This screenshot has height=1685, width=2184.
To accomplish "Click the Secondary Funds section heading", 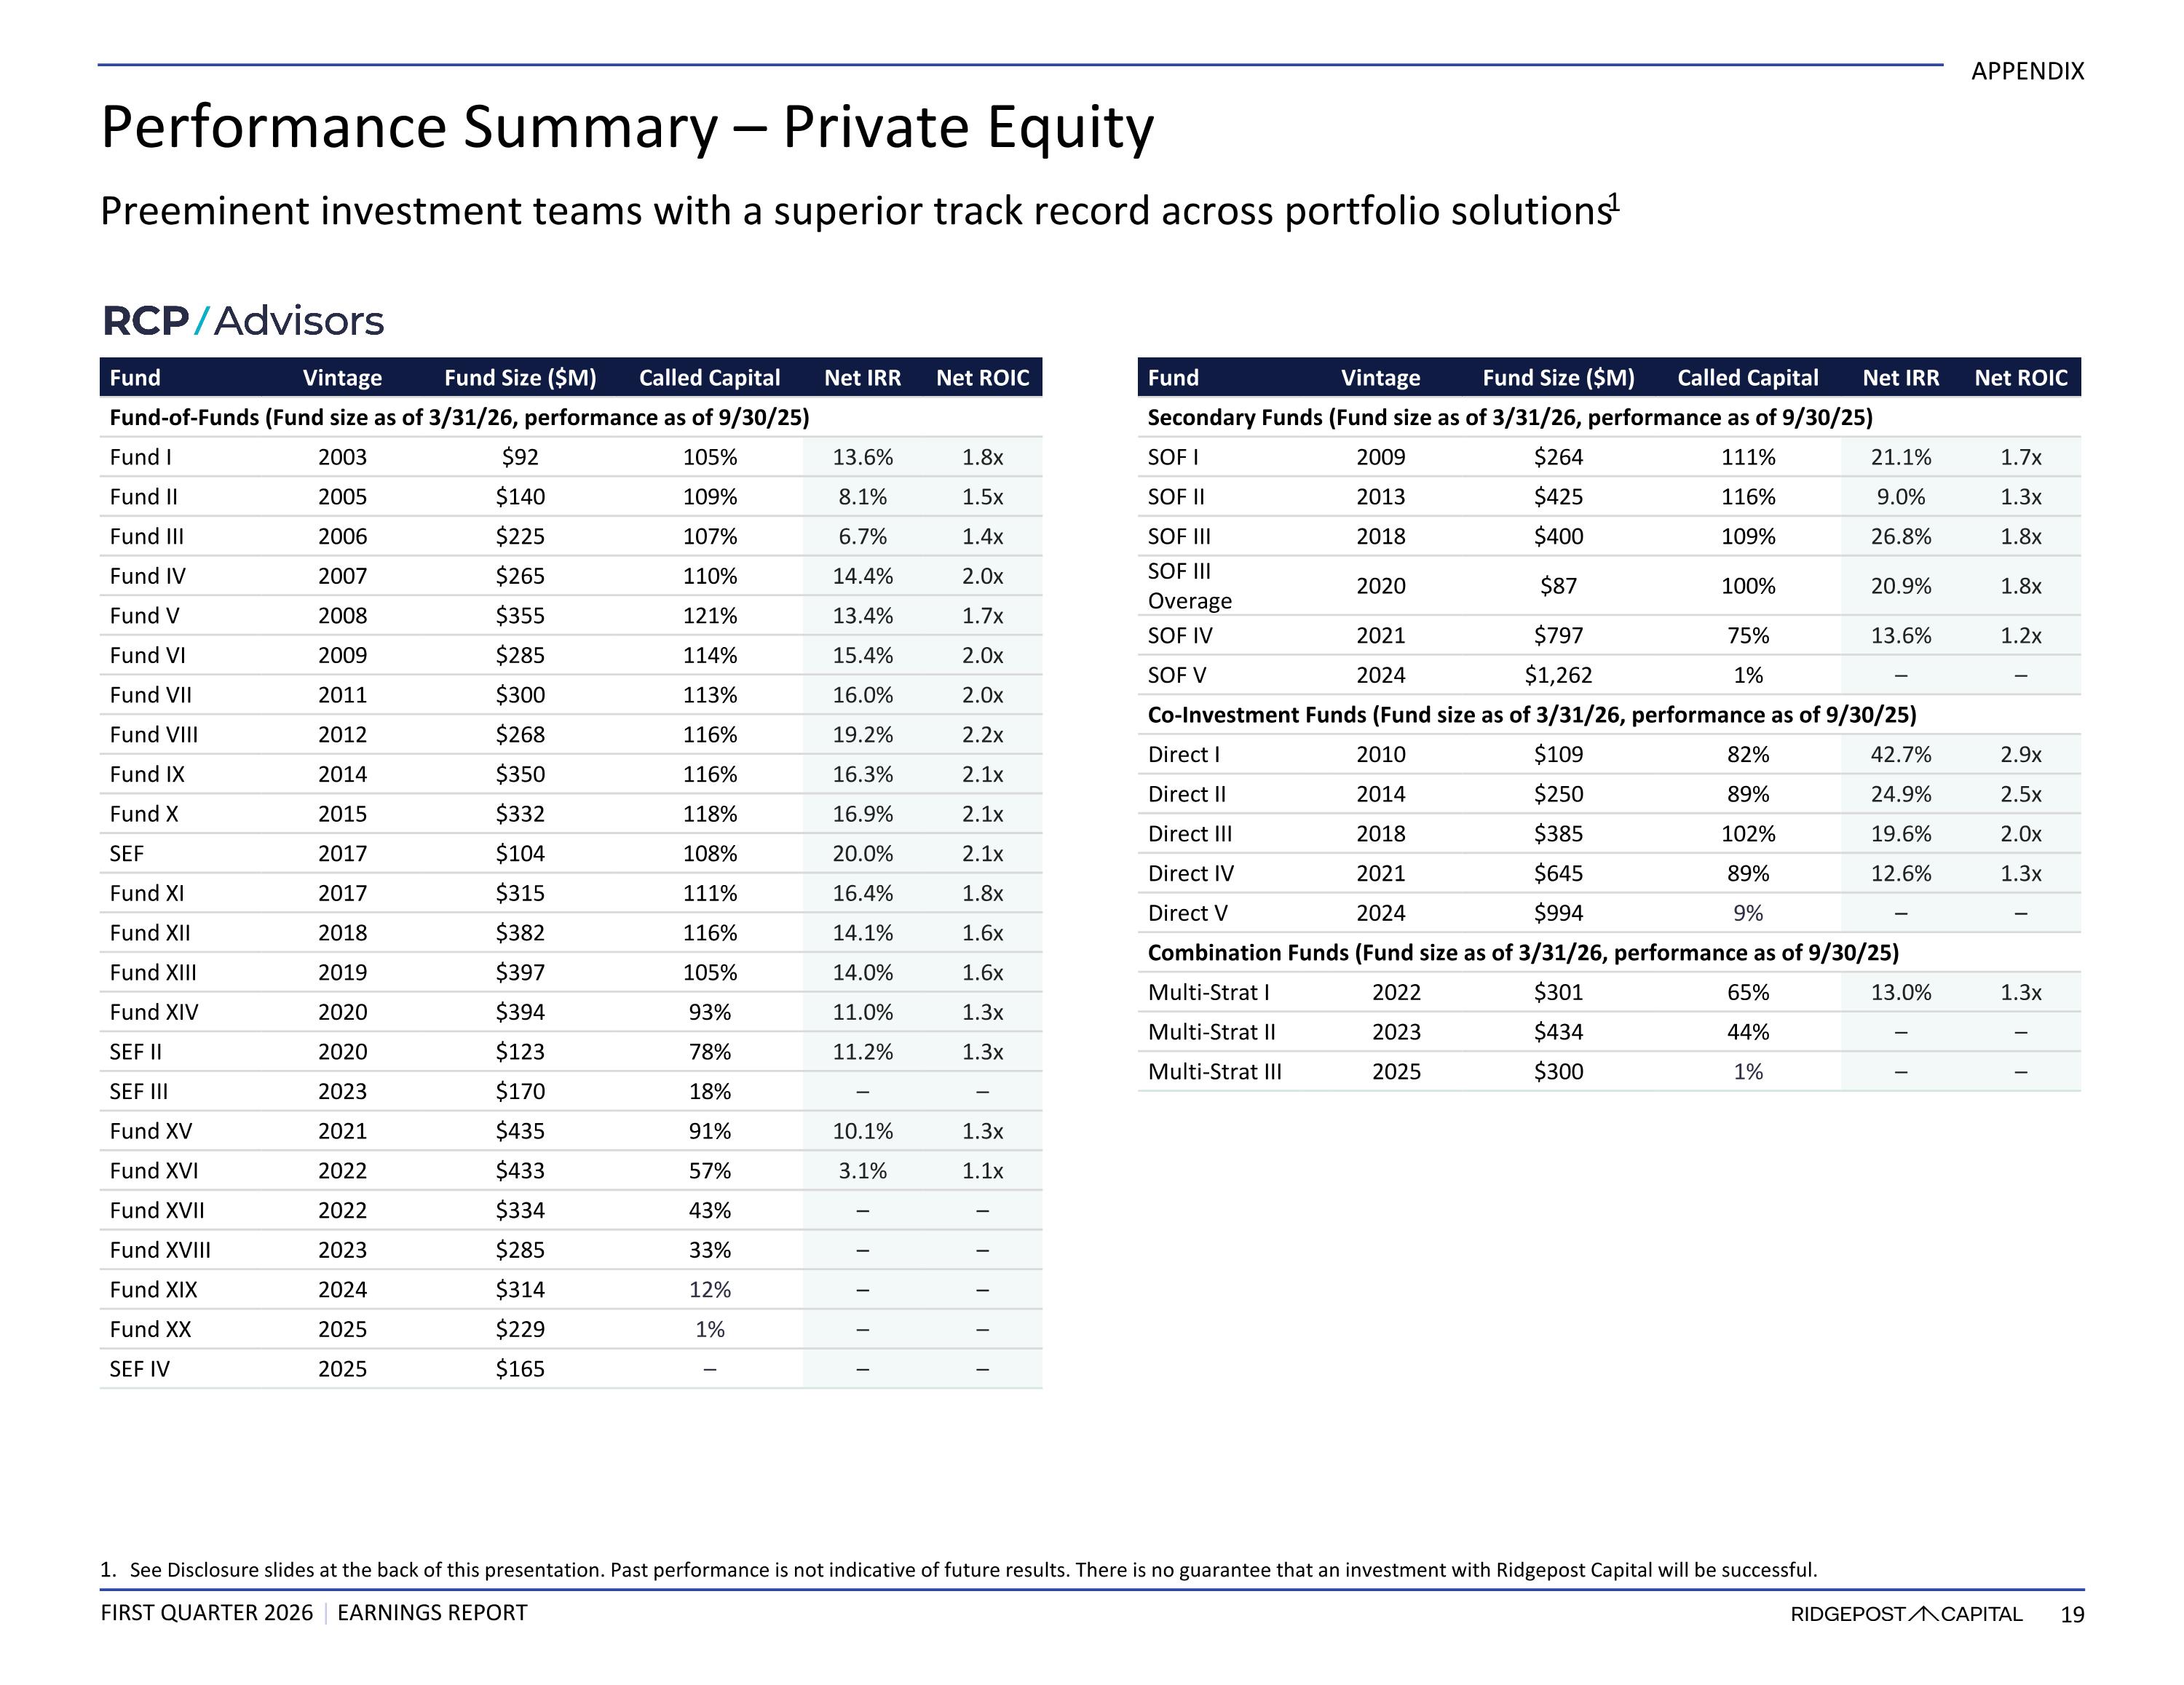I will pyautogui.click(x=1509, y=418).
